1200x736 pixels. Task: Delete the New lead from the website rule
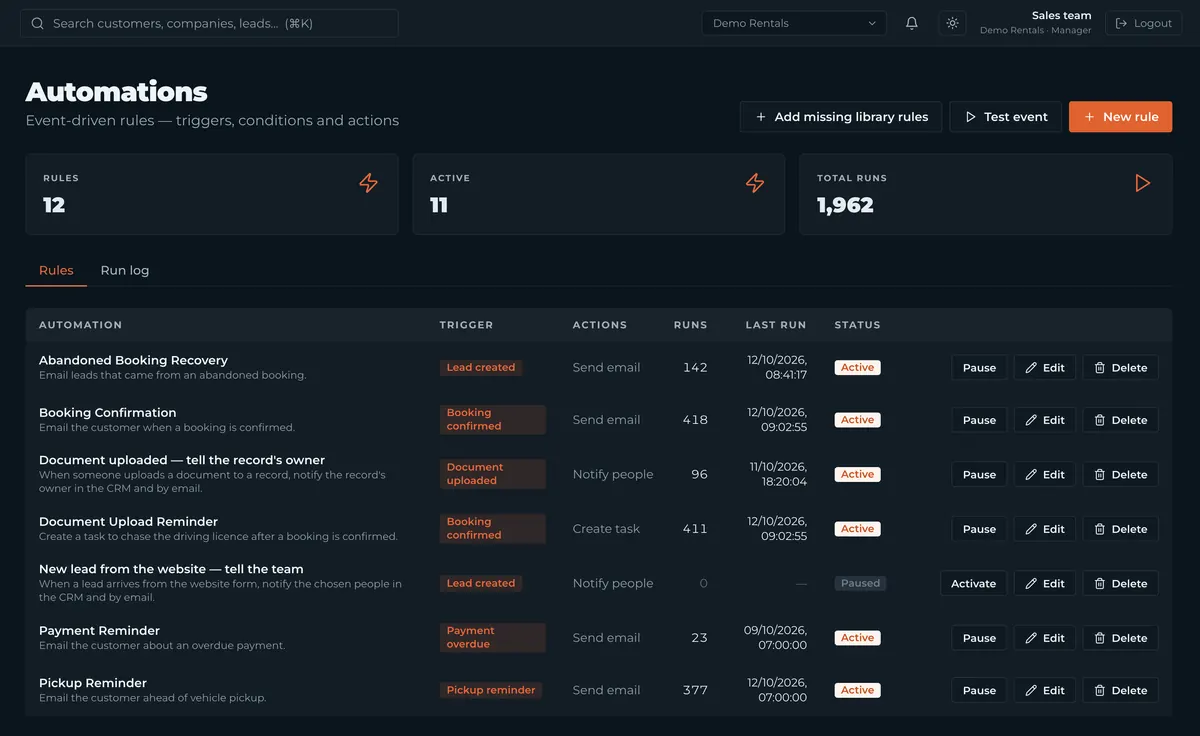(x=1120, y=584)
